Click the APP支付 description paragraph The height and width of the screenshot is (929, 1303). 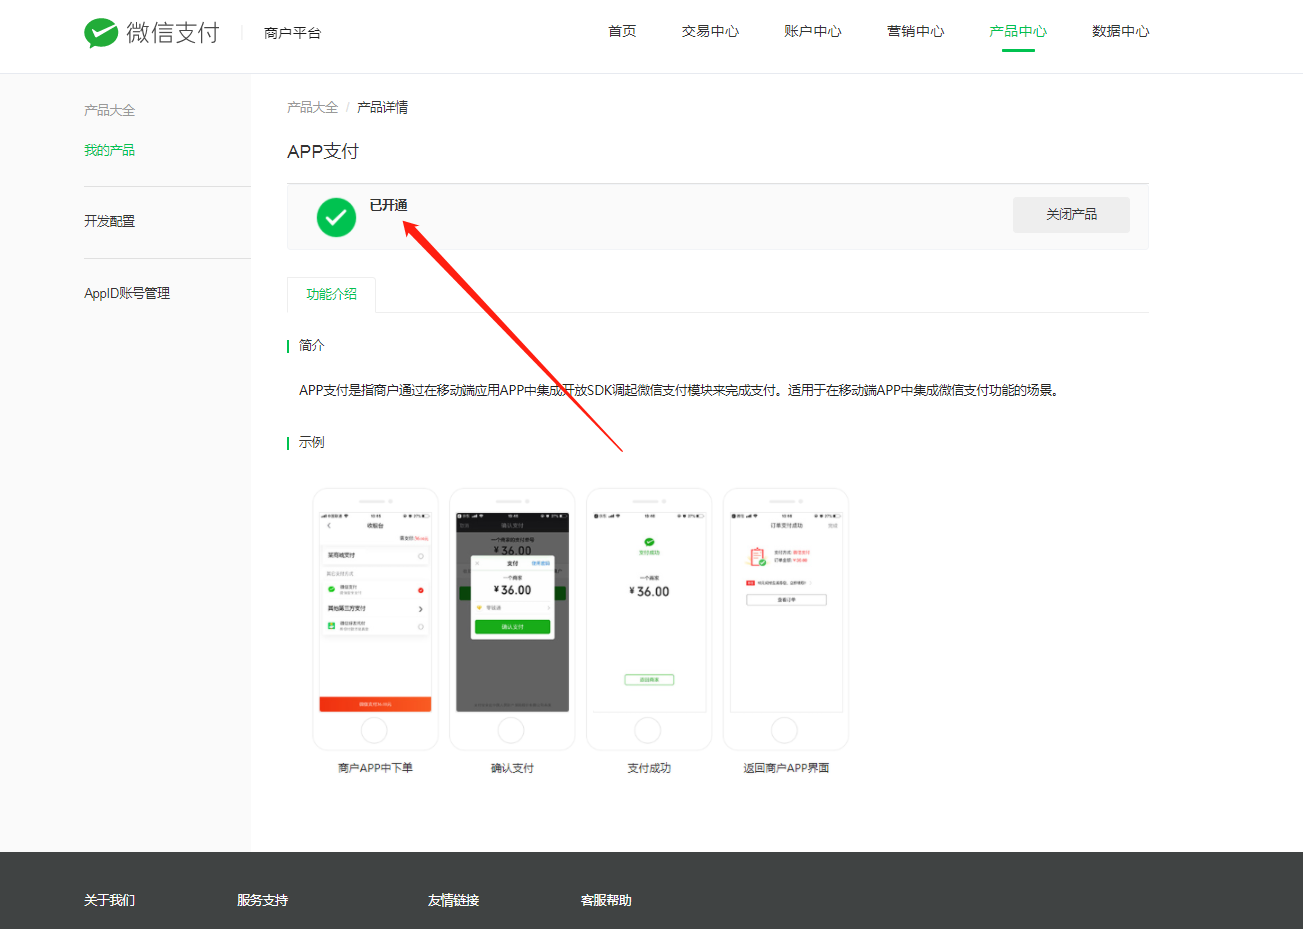tap(679, 390)
